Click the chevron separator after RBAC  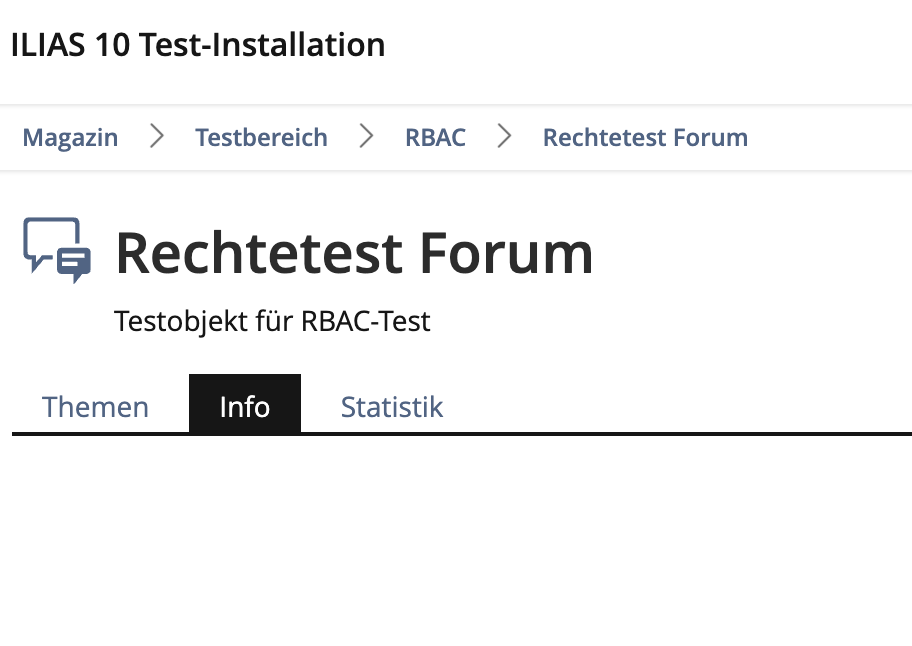point(504,137)
